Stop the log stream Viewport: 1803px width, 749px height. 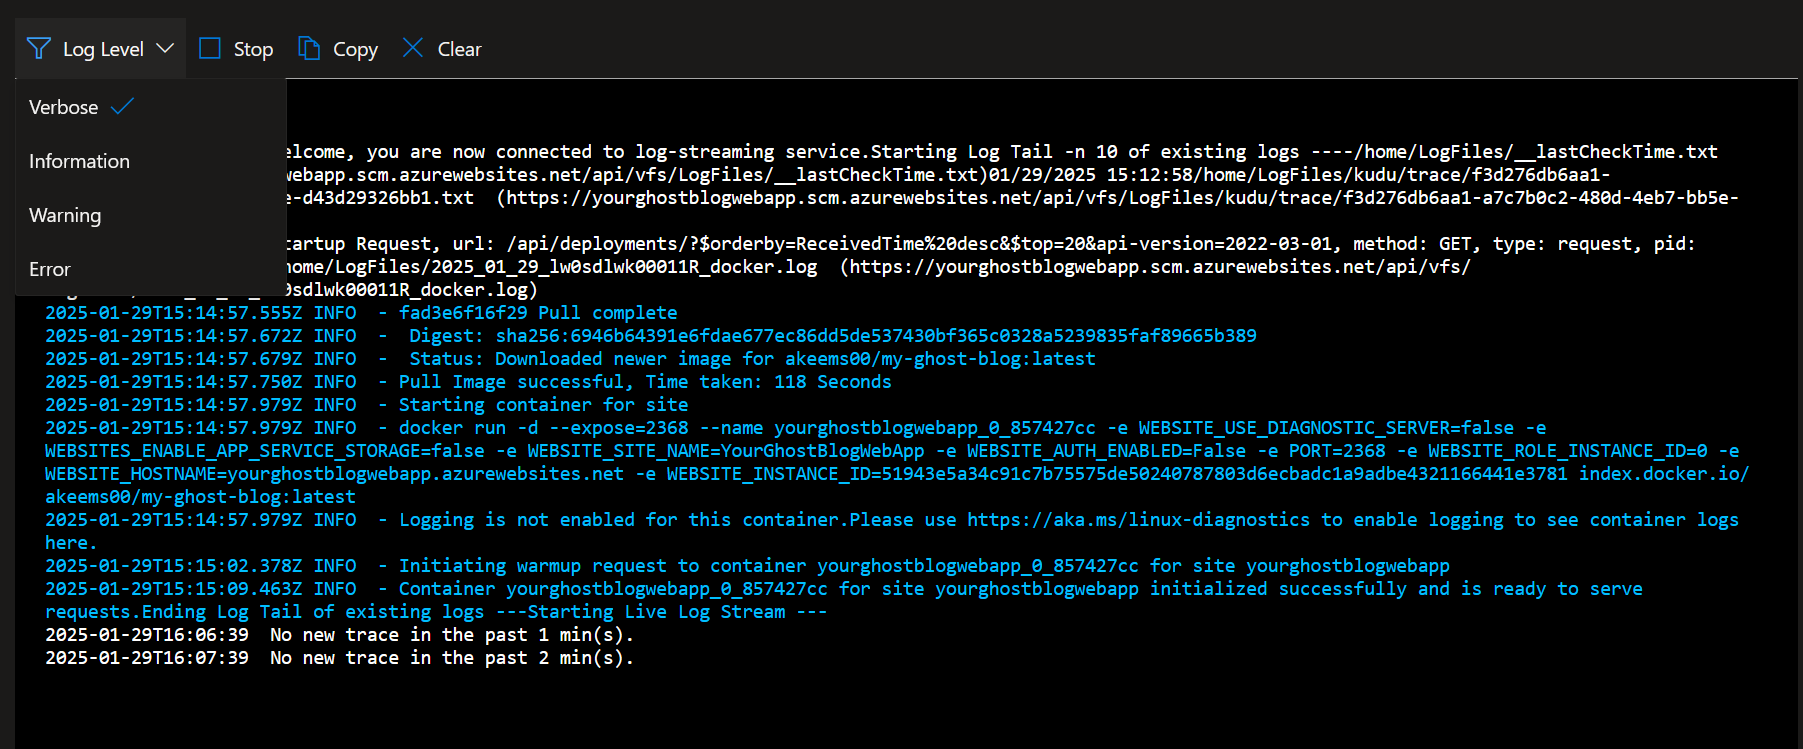[x=236, y=48]
